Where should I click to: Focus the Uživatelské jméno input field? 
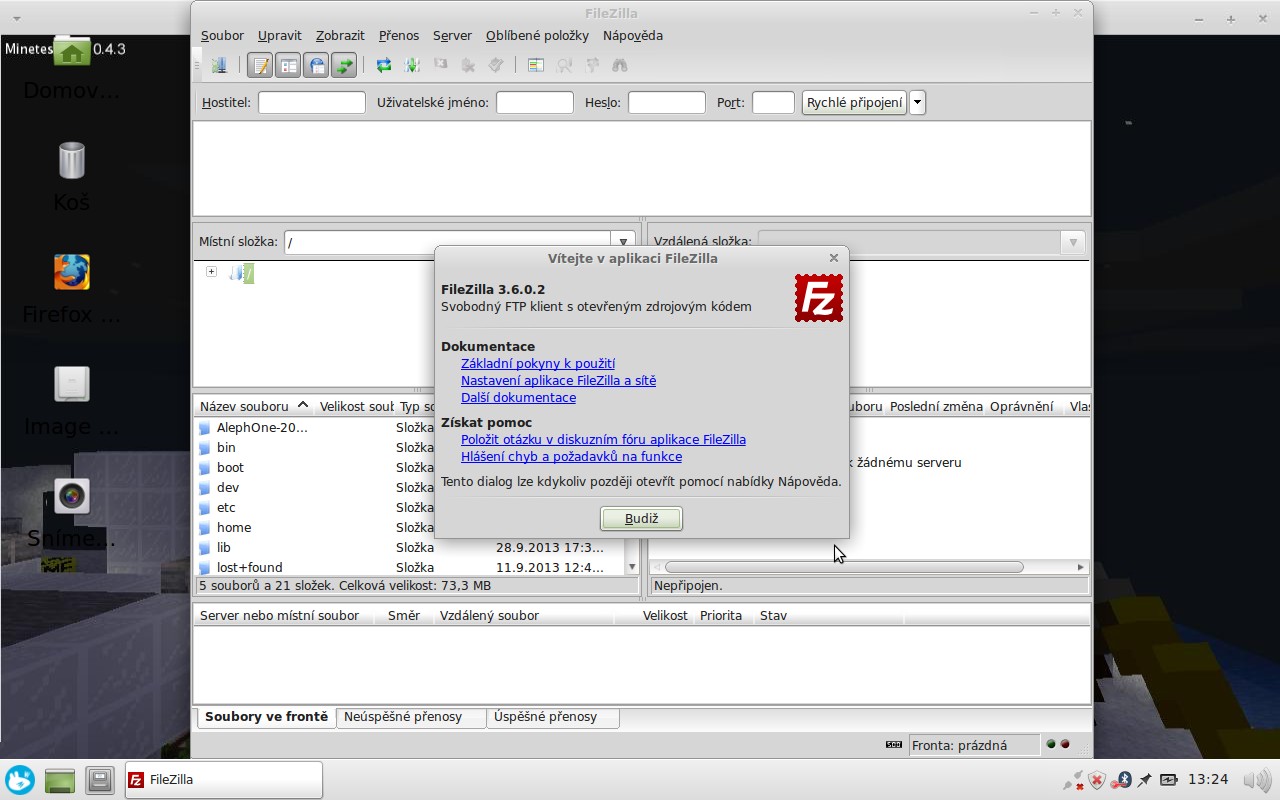pyautogui.click(x=535, y=102)
